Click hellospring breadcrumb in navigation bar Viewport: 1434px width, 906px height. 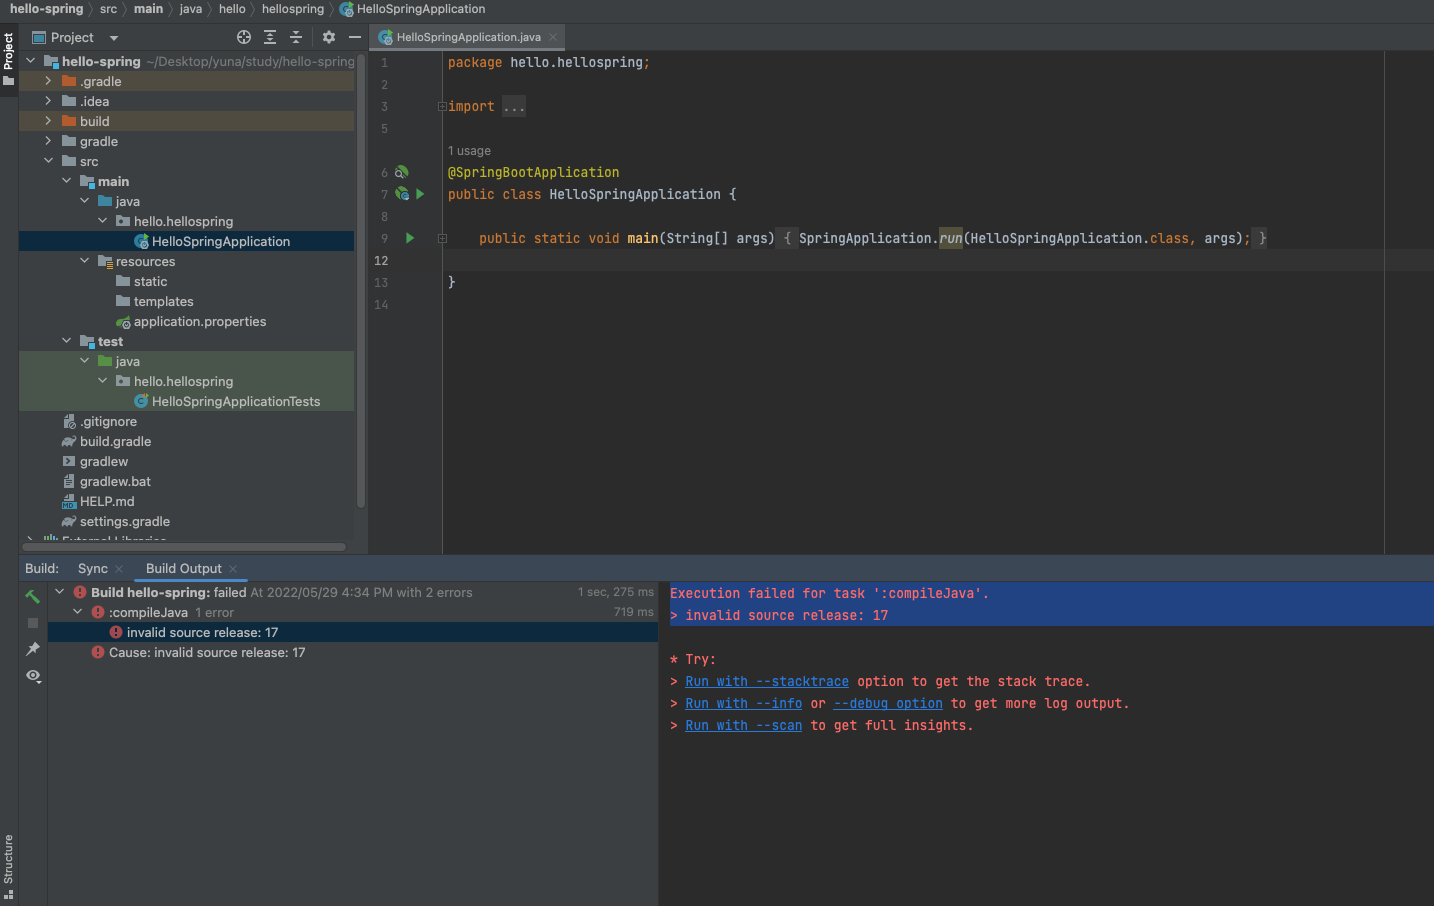tap(293, 9)
